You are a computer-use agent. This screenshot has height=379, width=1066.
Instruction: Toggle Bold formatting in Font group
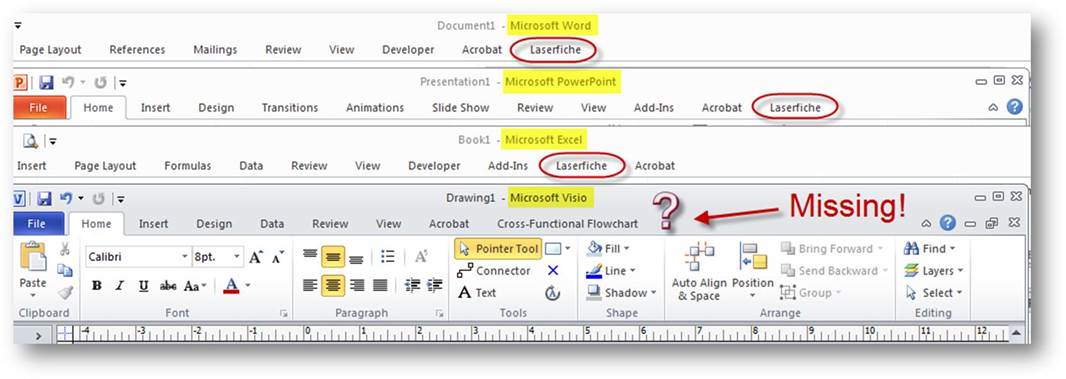coord(97,286)
